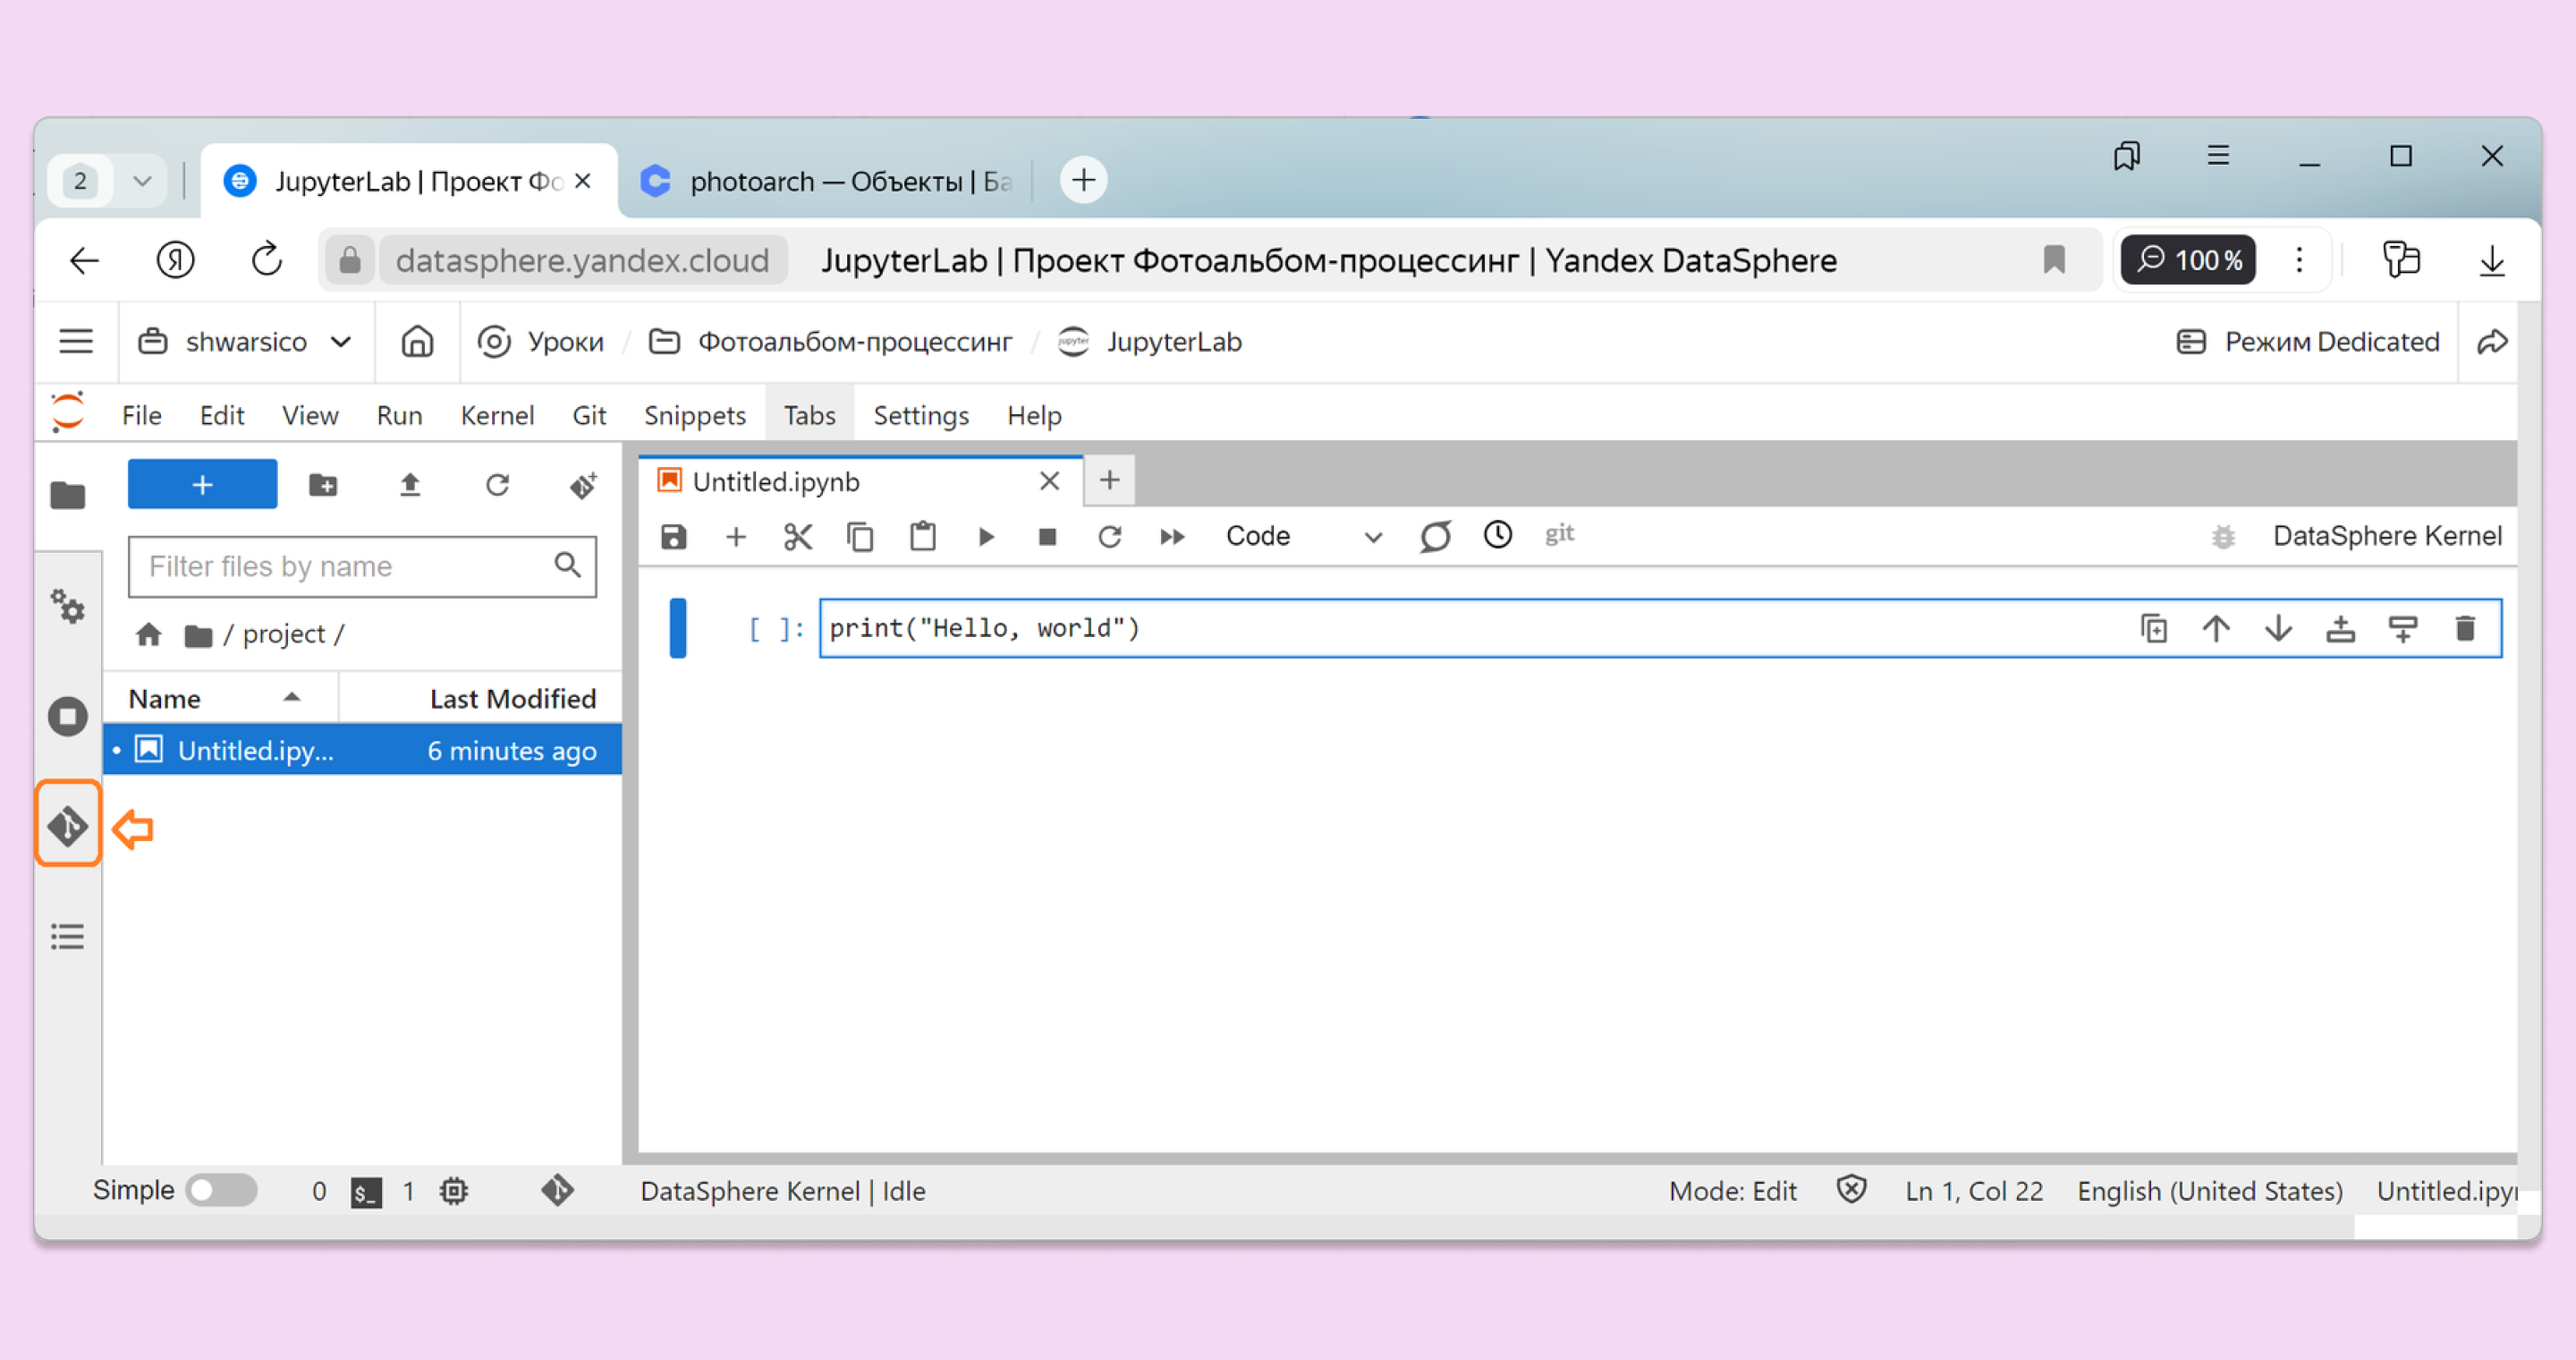Click the blue plus new launcher button

[x=202, y=485]
